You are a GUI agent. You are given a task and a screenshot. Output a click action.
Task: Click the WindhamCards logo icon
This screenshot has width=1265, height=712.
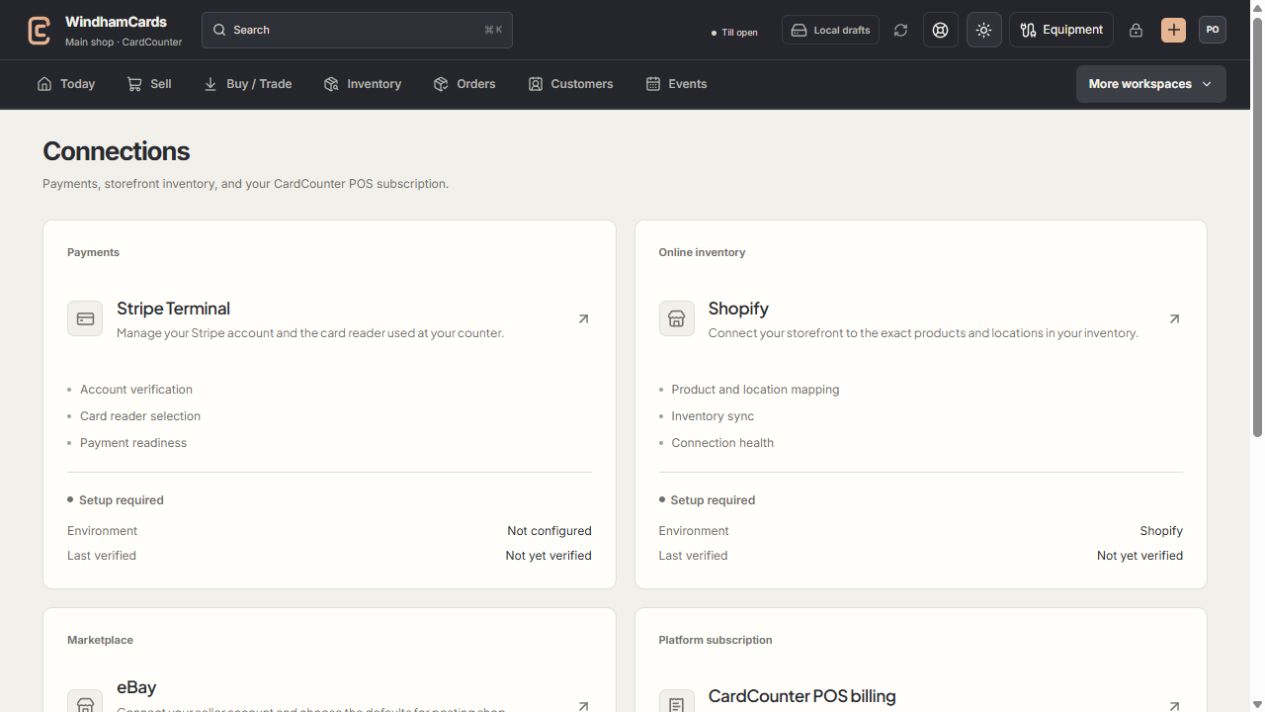pyautogui.click(x=39, y=30)
